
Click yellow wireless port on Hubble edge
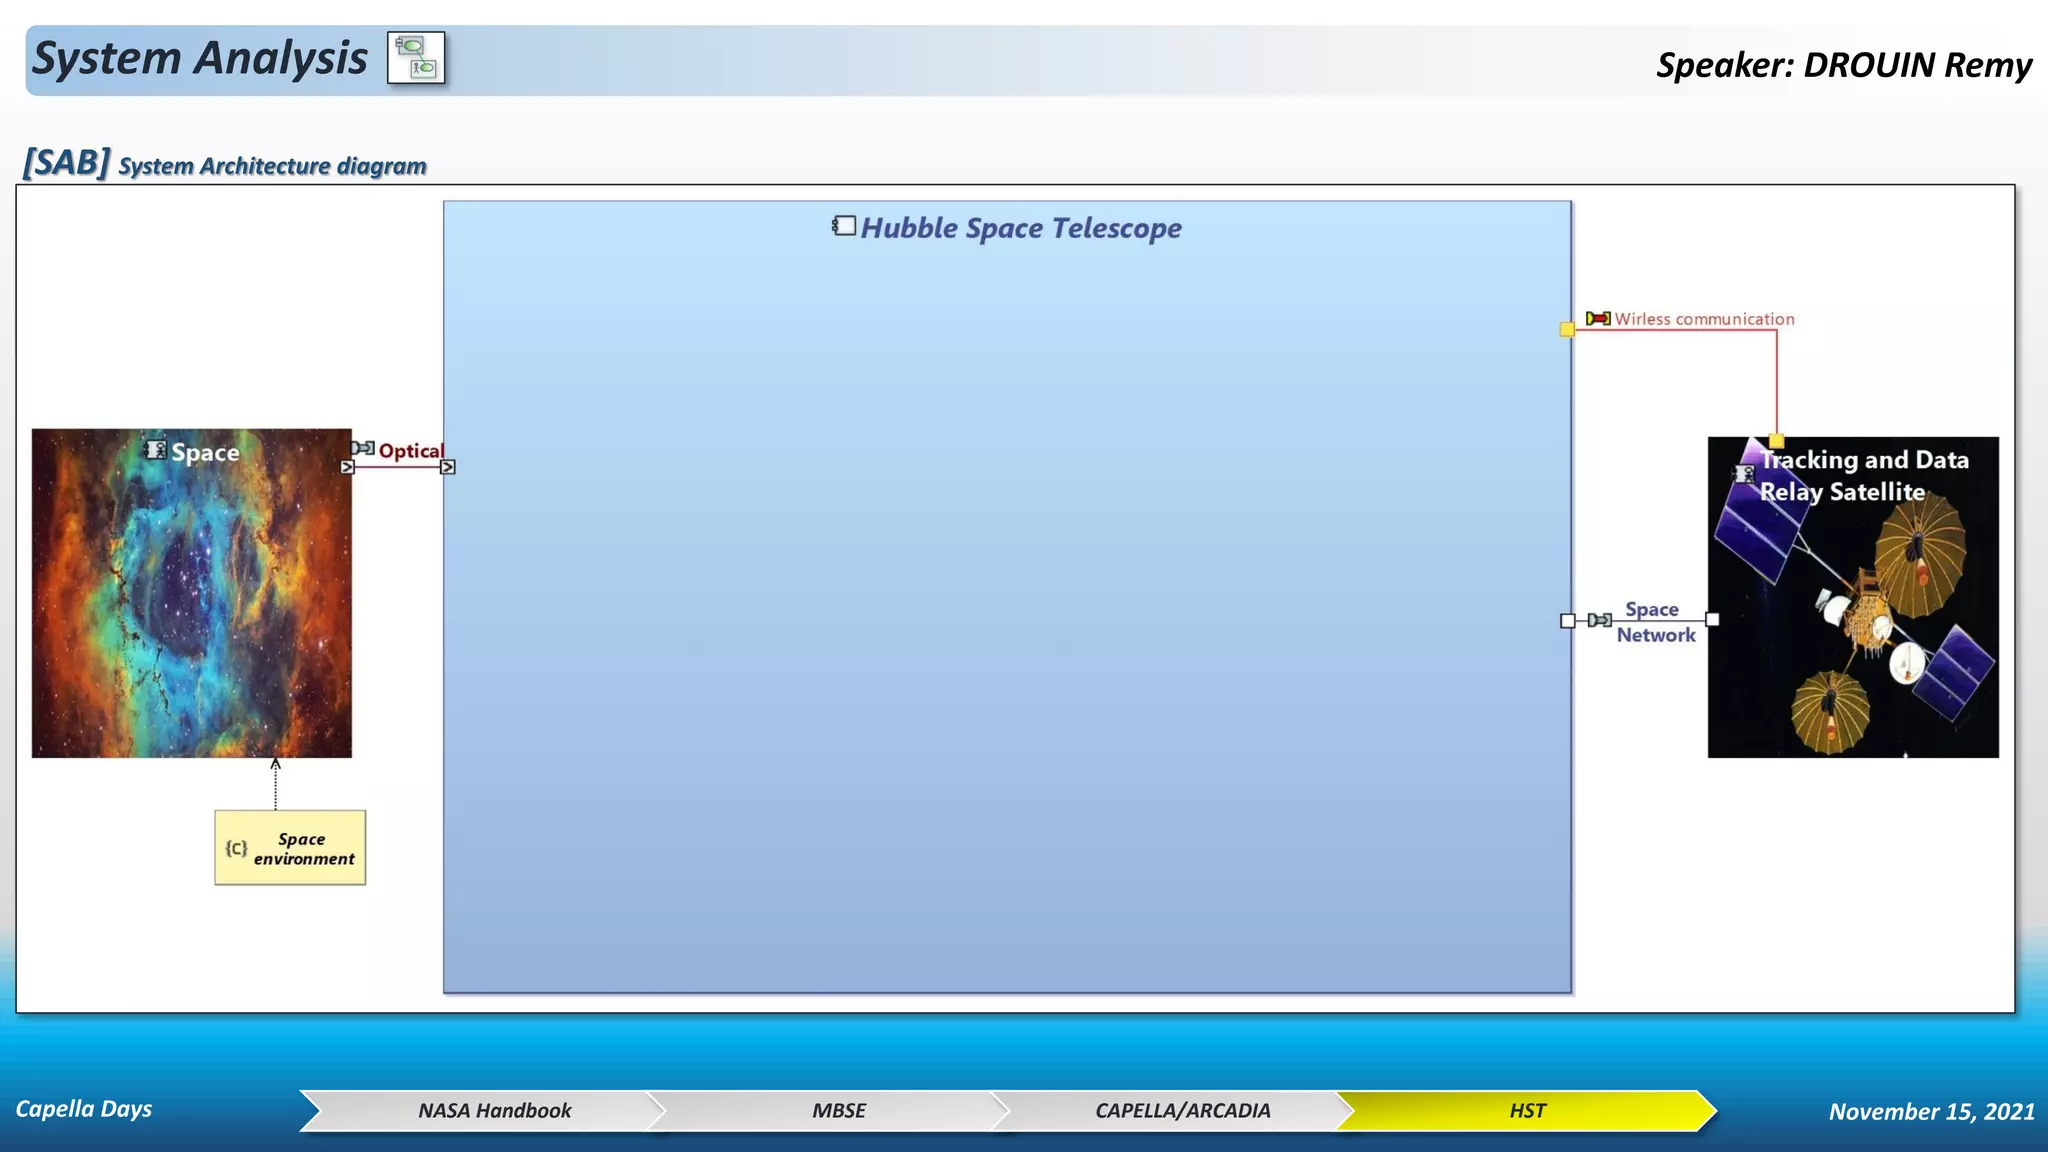(x=1567, y=329)
